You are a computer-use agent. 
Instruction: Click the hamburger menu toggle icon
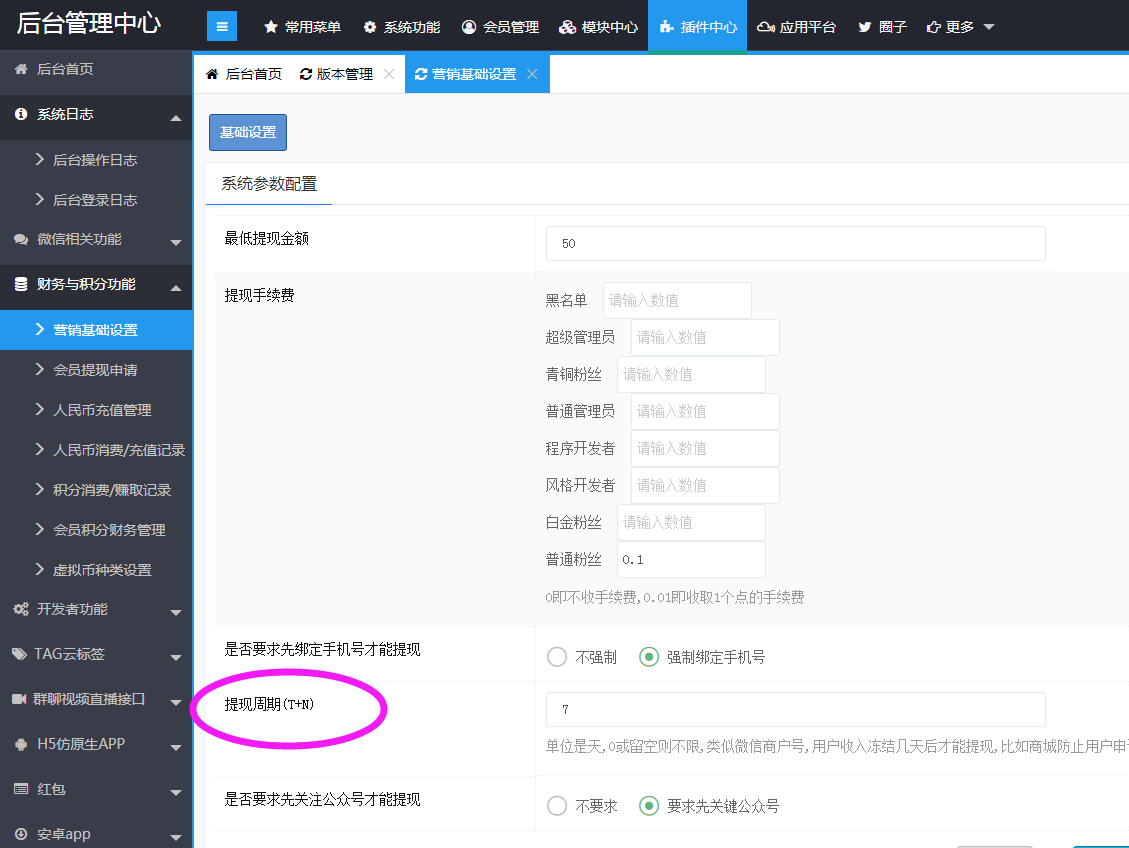[222, 27]
